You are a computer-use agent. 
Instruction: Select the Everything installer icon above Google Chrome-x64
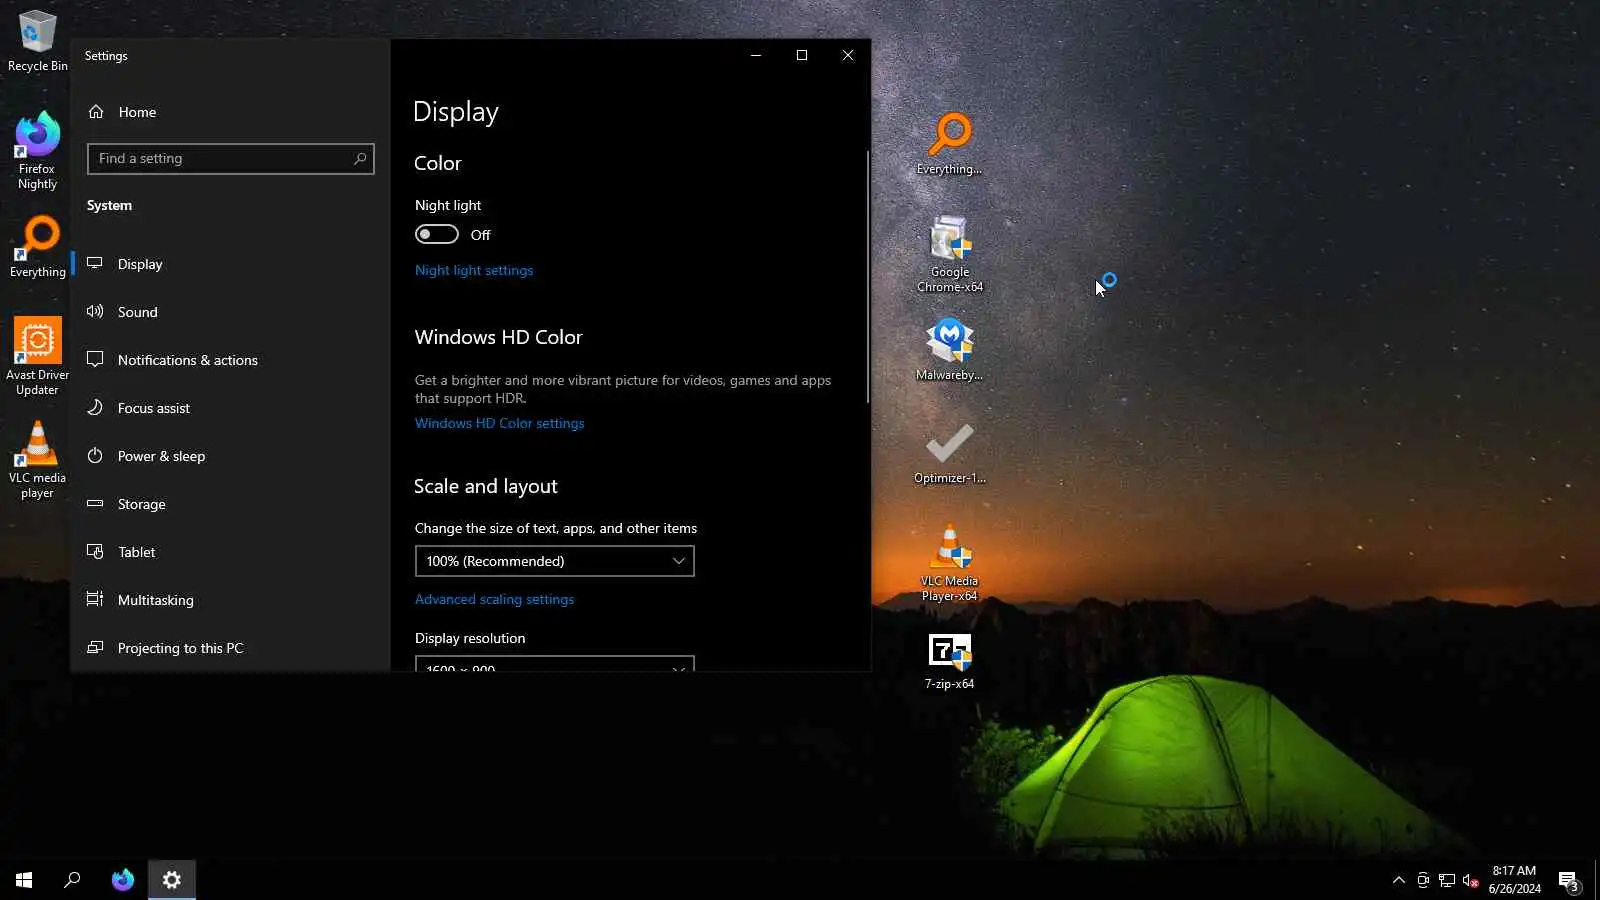coord(949,144)
